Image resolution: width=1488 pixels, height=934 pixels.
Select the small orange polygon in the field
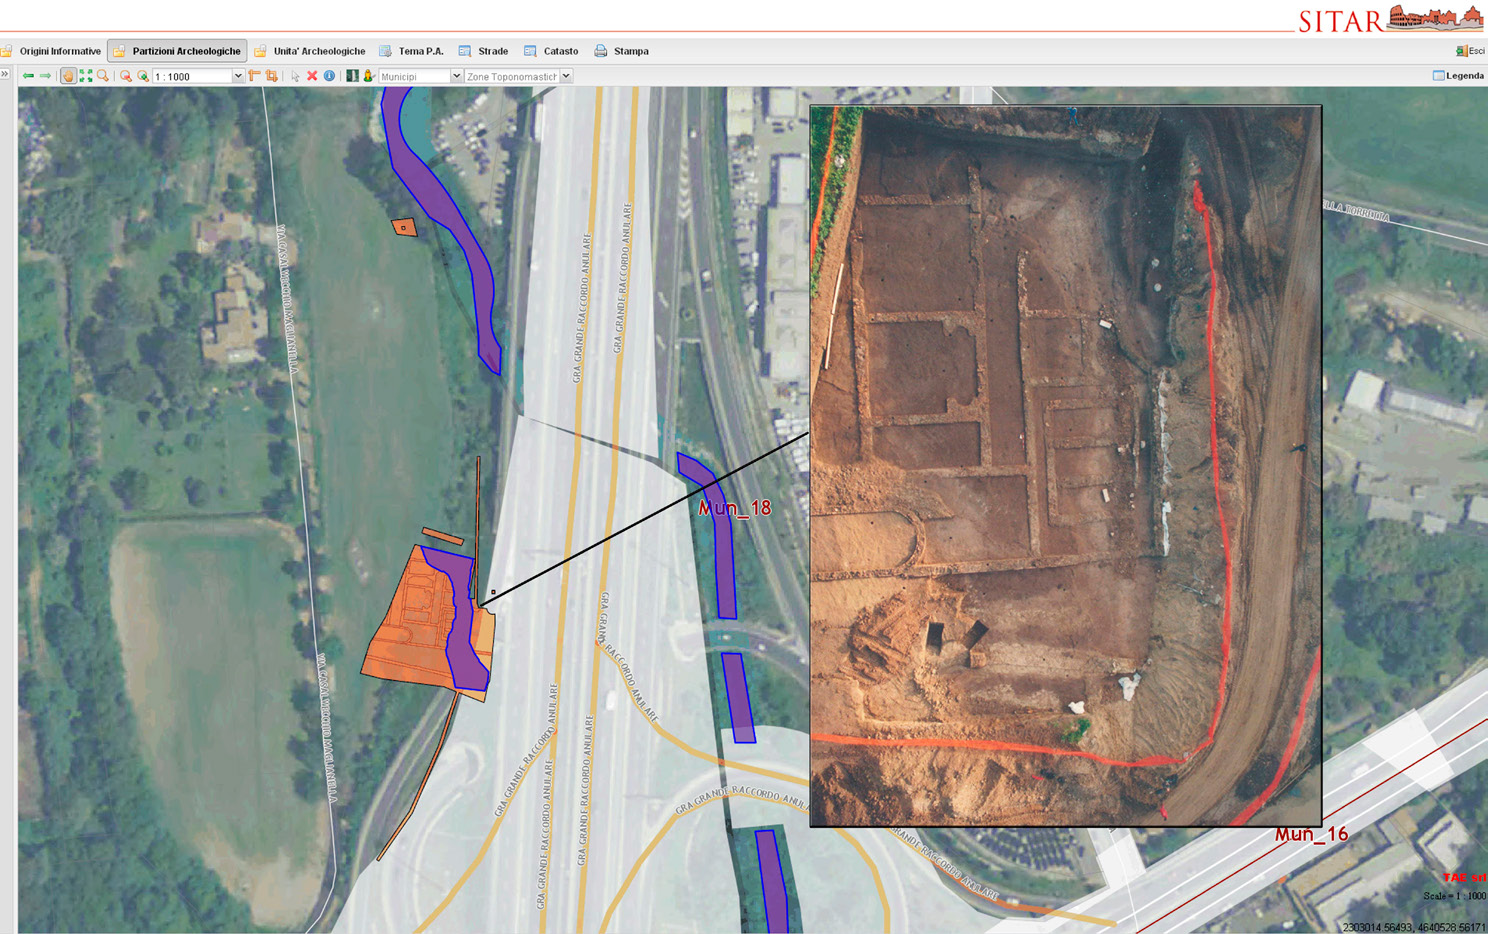pyautogui.click(x=404, y=228)
